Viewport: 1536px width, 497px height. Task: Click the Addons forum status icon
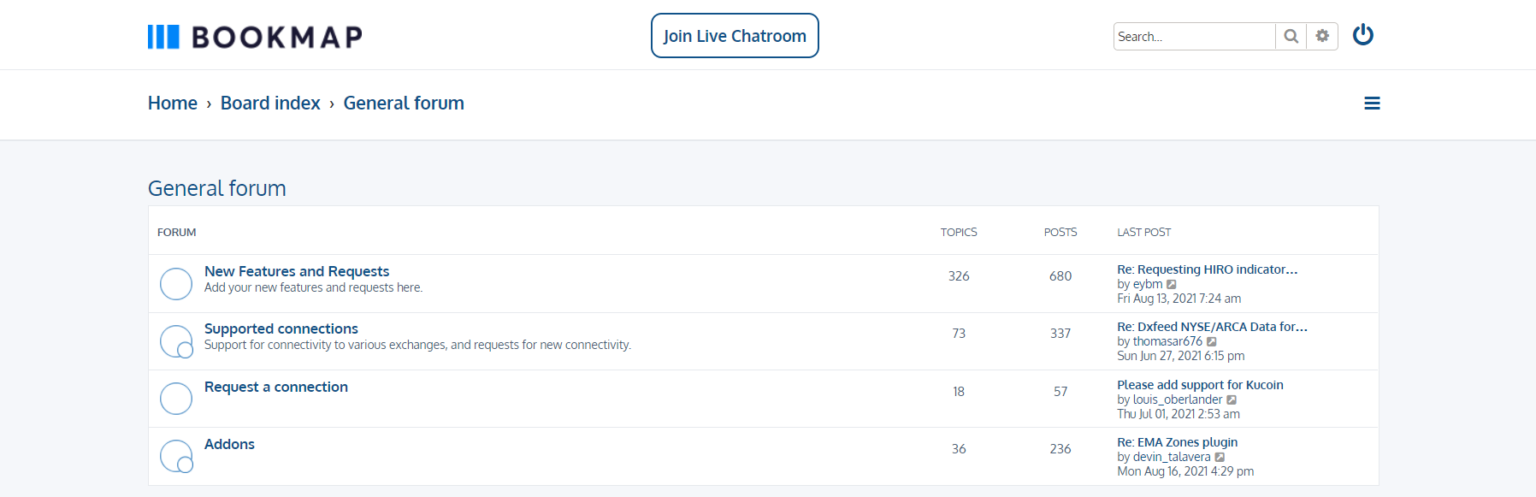(x=176, y=456)
